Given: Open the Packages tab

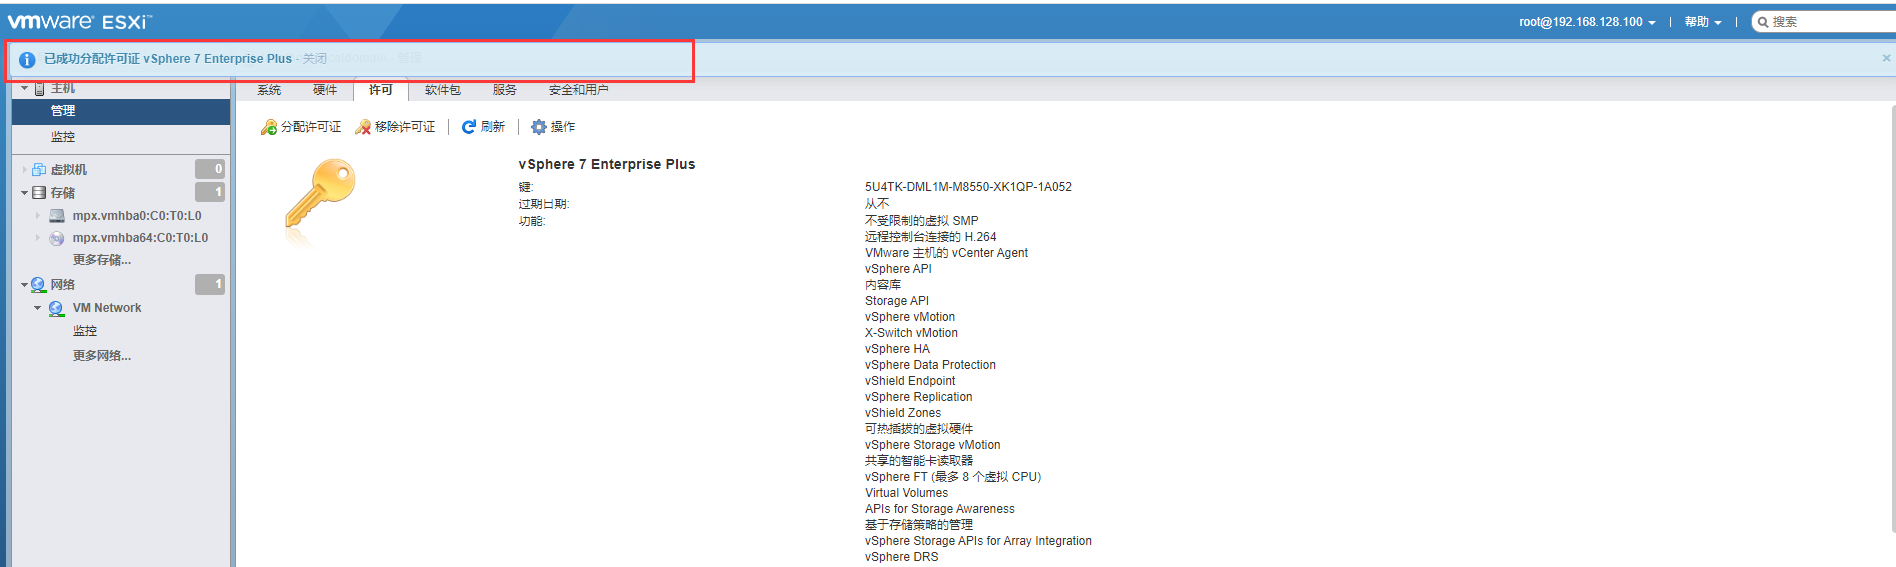Looking at the screenshot, I should 443,90.
